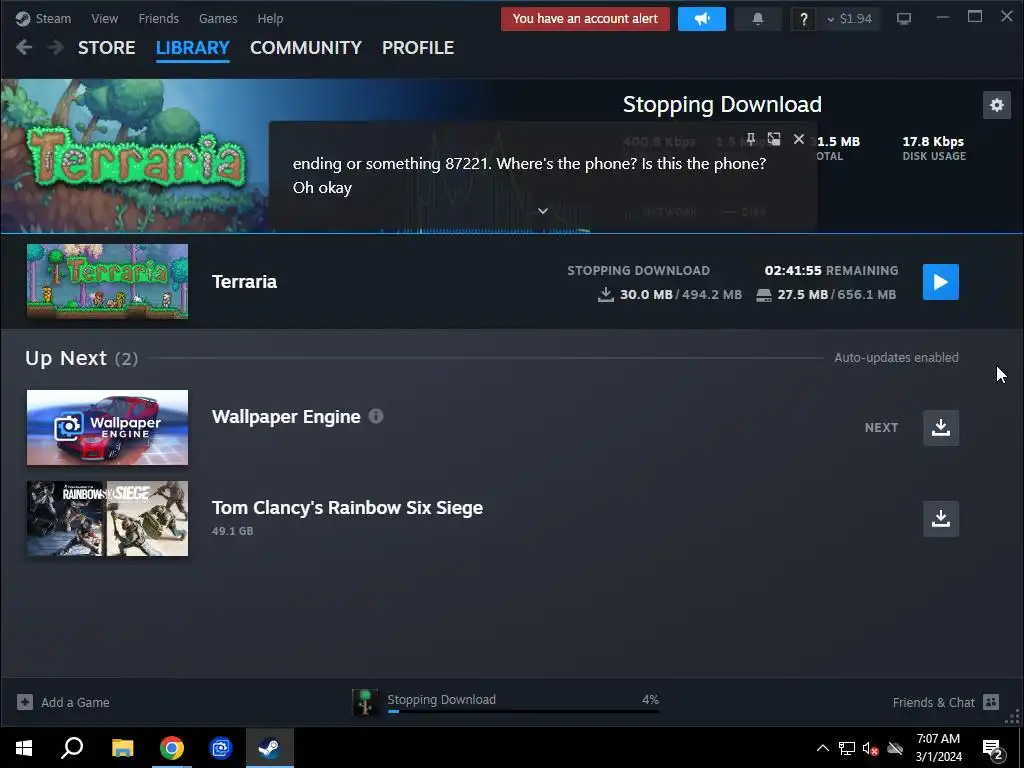Click the Stopping Download progress bar
Image resolution: width=1024 pixels, height=768 pixels.
point(523,711)
